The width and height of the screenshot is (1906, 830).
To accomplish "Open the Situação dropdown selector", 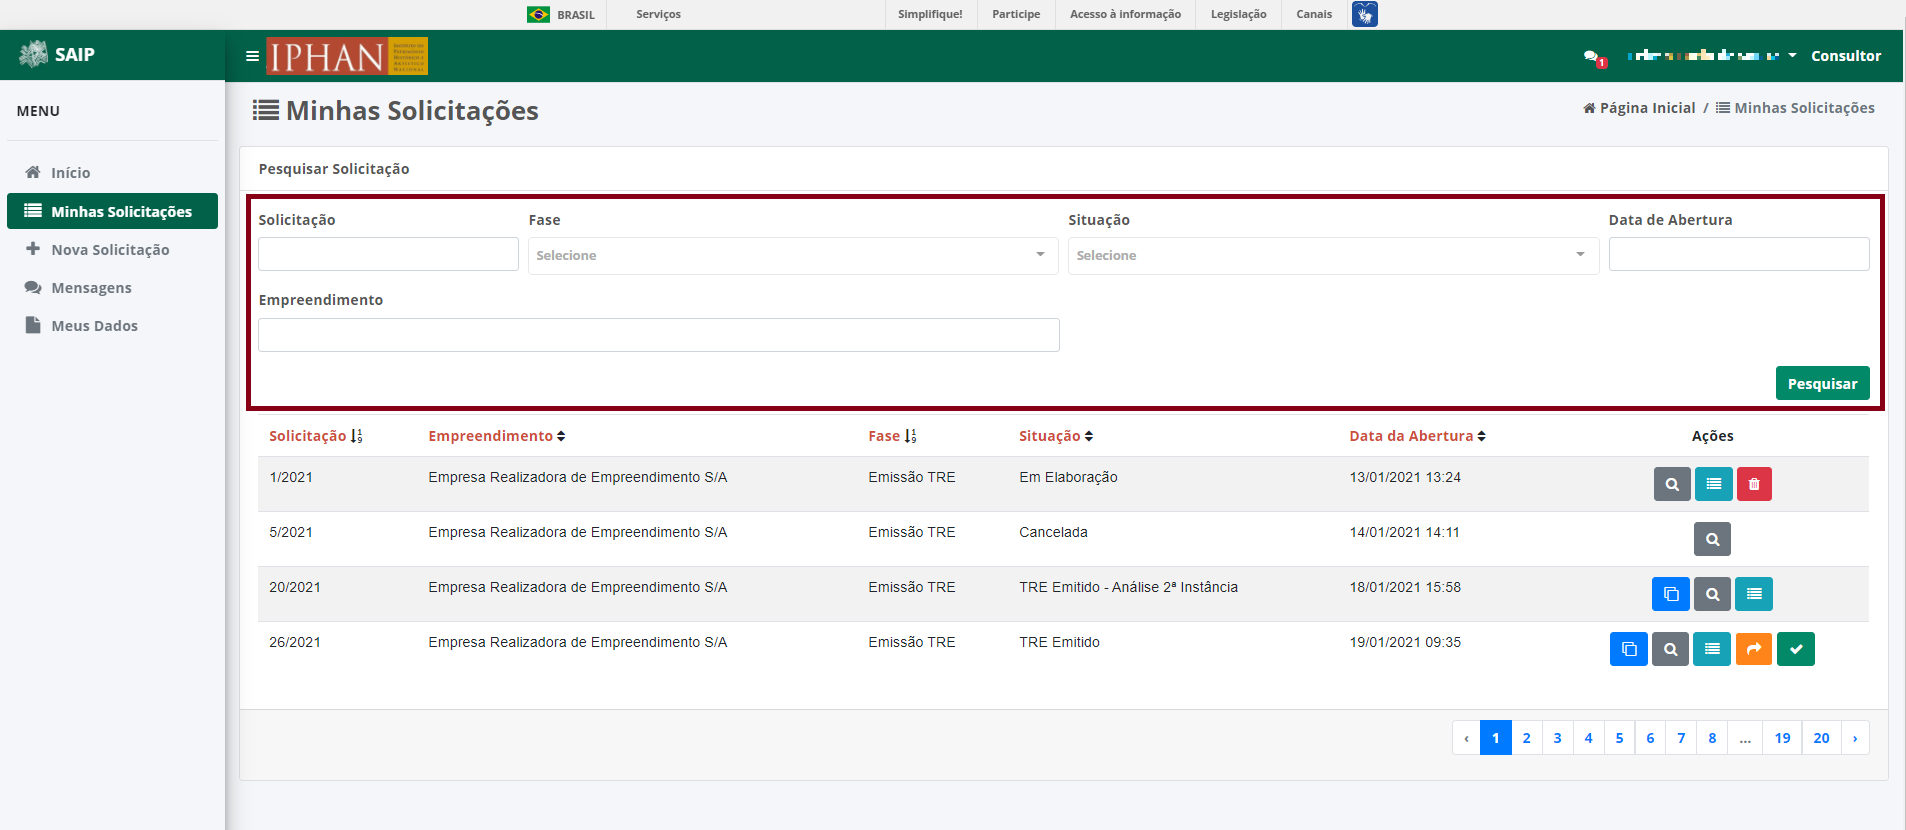I will coord(1333,255).
